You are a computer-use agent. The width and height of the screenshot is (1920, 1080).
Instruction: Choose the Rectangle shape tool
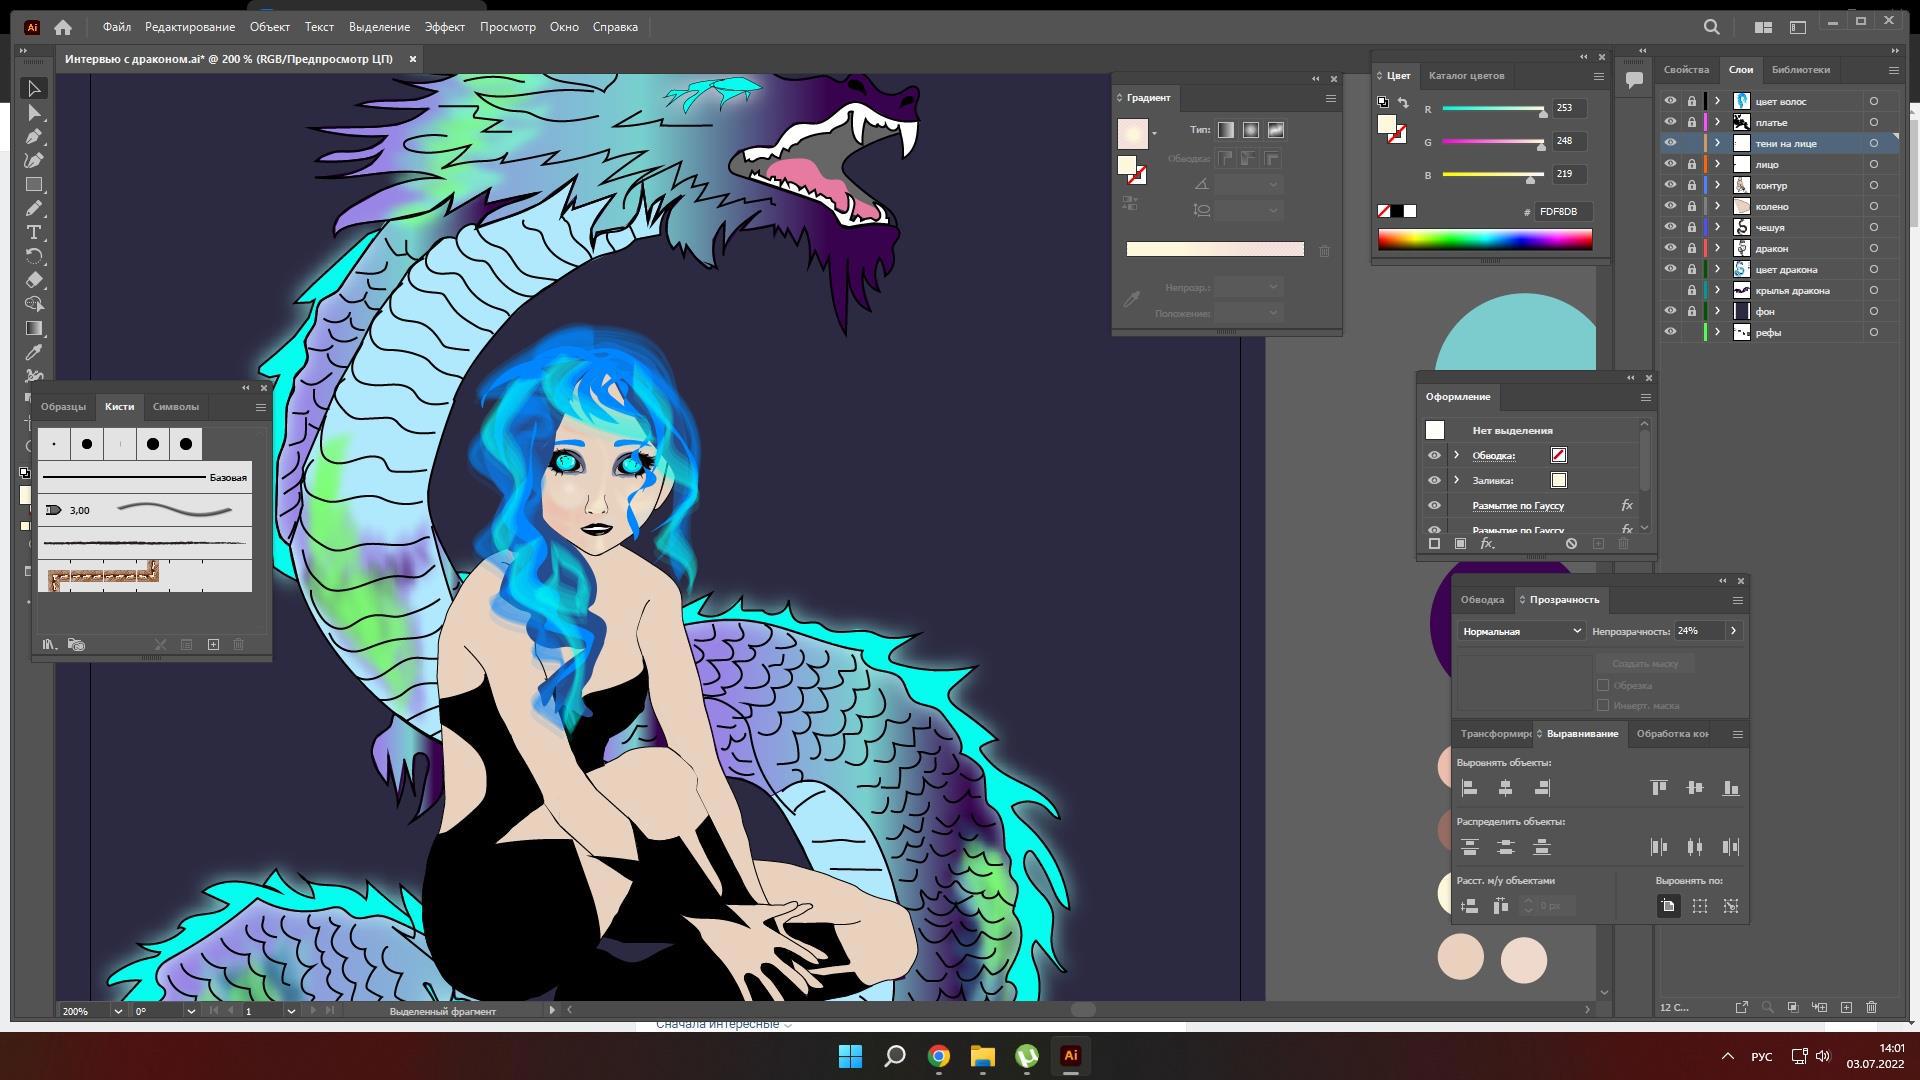(x=34, y=185)
